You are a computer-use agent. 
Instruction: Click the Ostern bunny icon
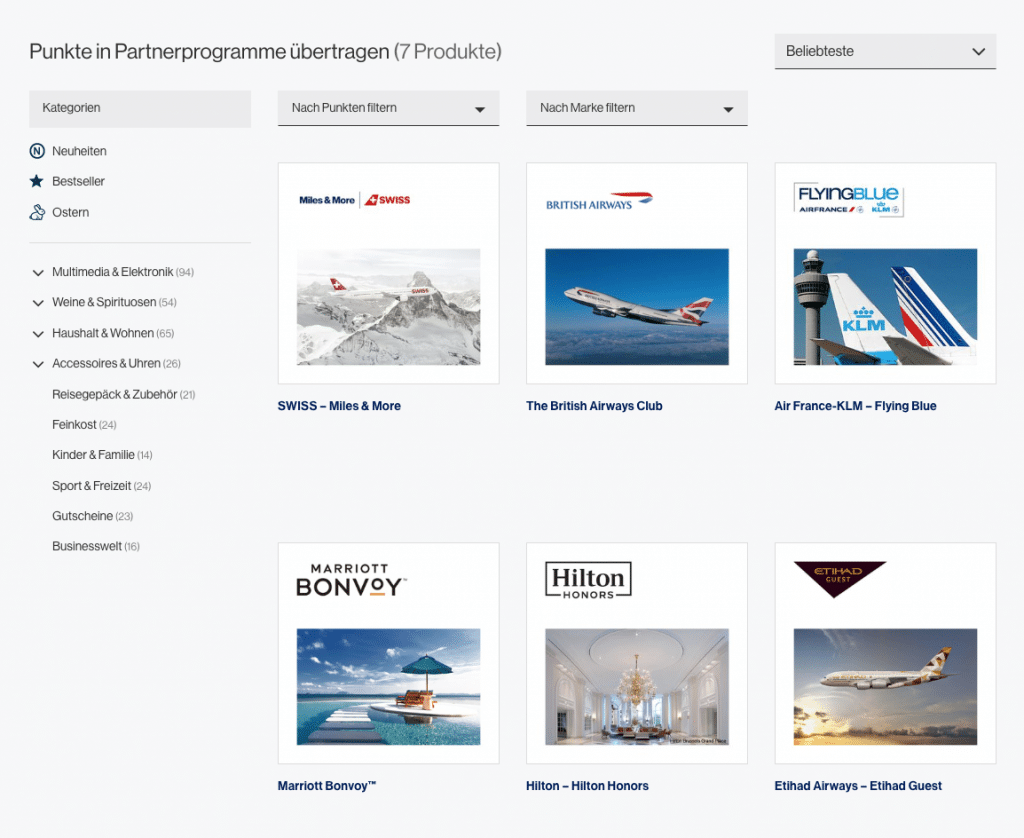coord(37,212)
